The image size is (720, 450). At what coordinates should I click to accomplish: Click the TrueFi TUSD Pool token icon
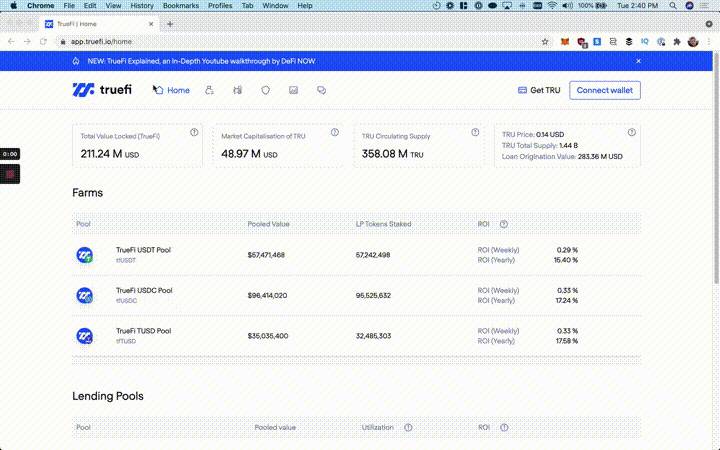[84, 336]
